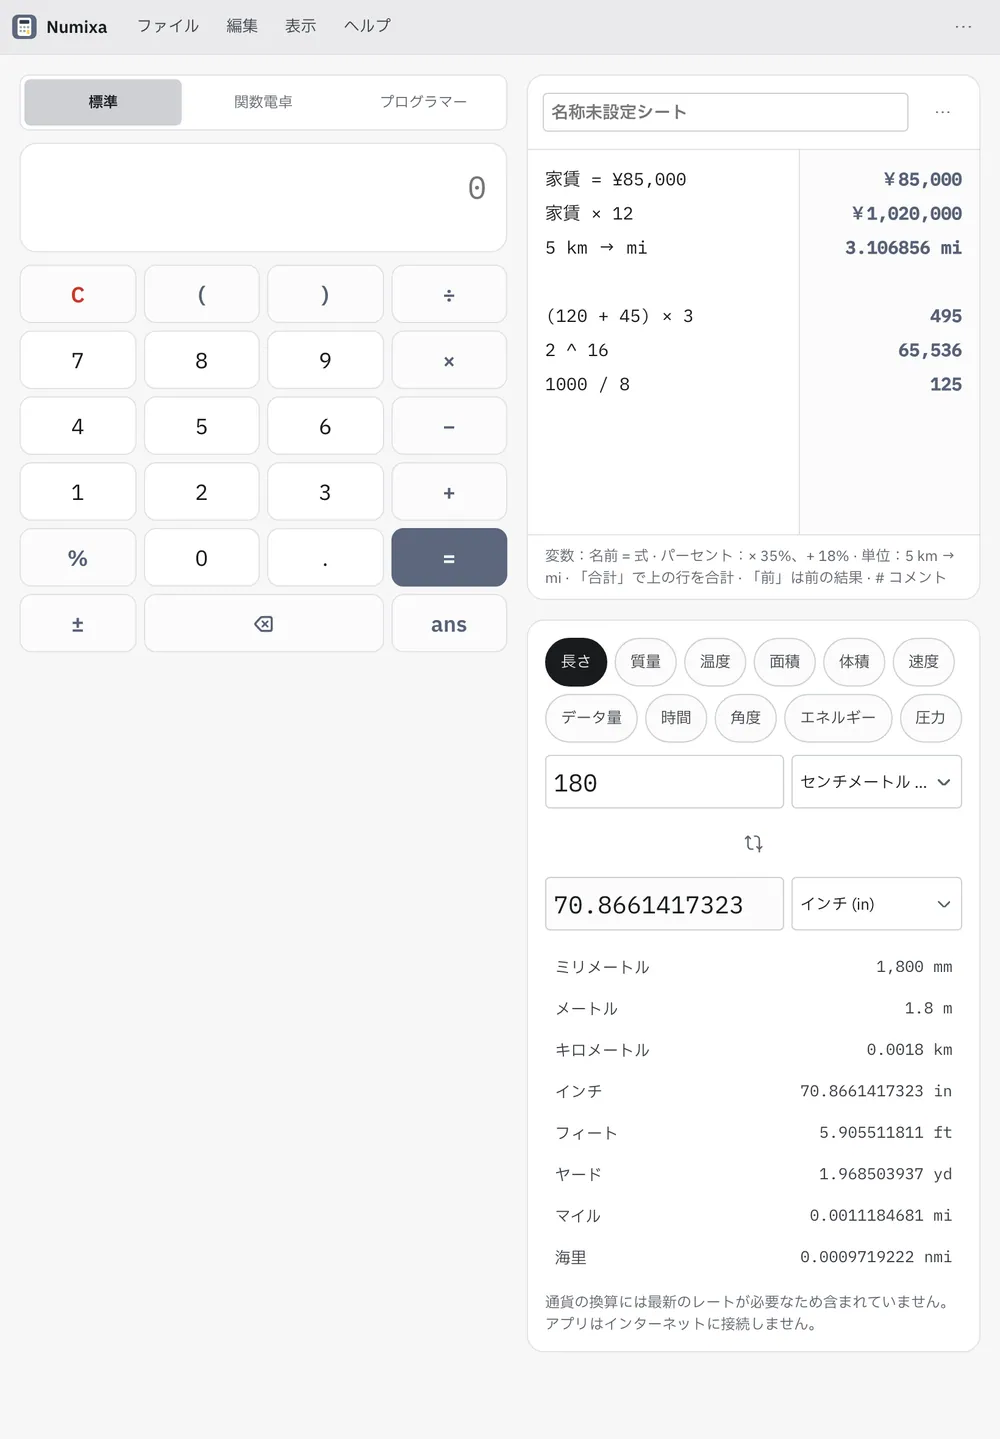Select the エネルギー unit category

pyautogui.click(x=838, y=718)
